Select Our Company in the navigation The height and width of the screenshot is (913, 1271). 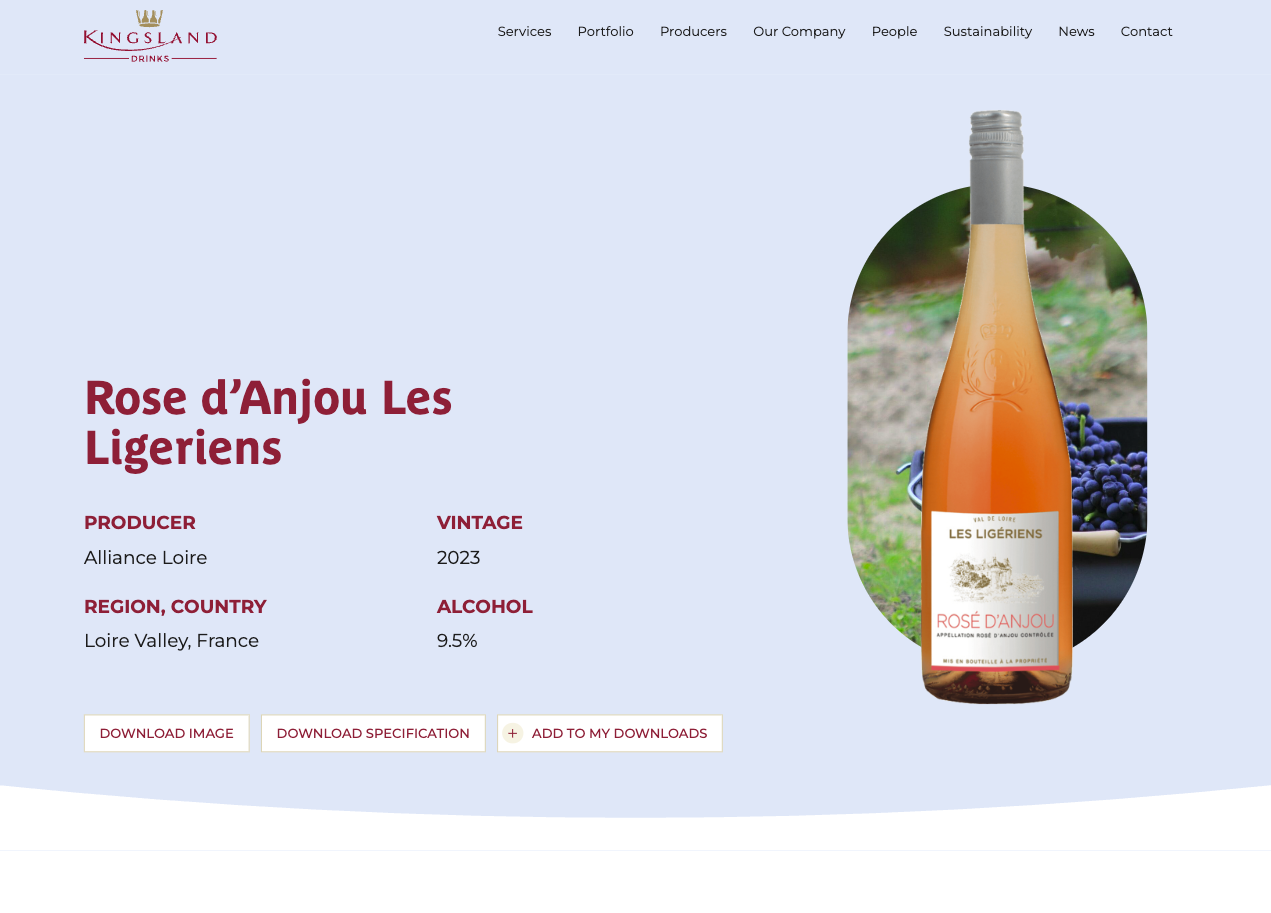(799, 31)
